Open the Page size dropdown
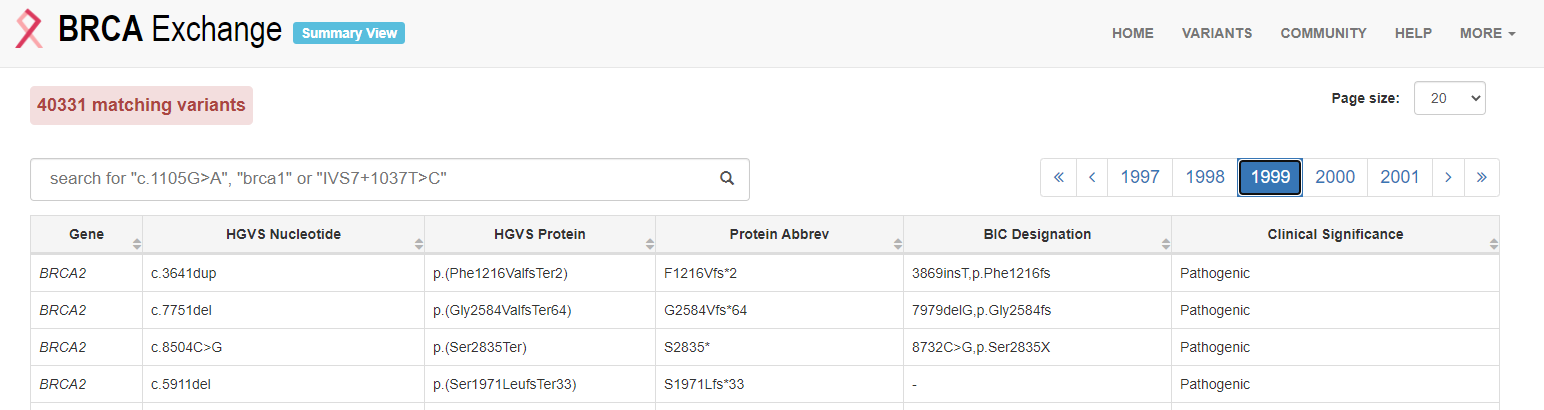Screen dimensions: 1544x410 [x=1449, y=98]
